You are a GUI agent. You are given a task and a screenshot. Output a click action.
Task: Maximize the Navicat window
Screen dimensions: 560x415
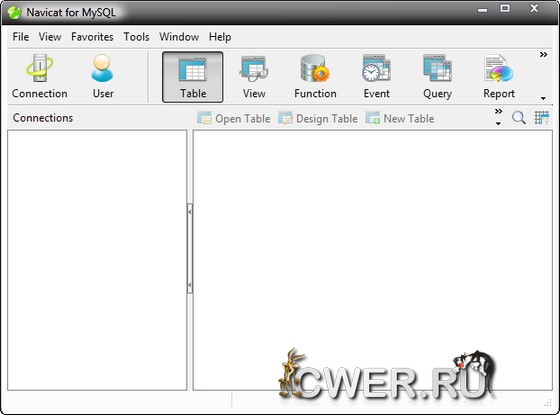click(x=505, y=9)
